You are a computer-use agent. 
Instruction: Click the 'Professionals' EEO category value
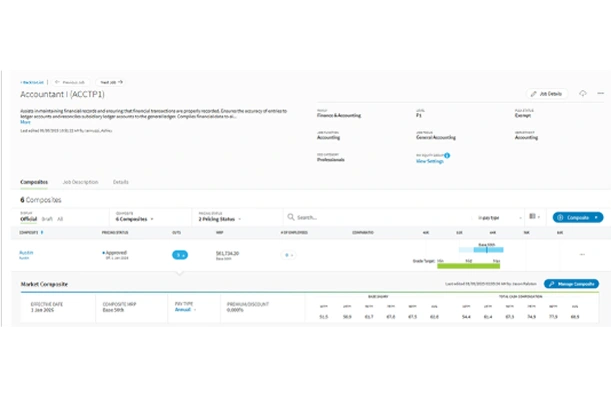pyautogui.click(x=331, y=160)
